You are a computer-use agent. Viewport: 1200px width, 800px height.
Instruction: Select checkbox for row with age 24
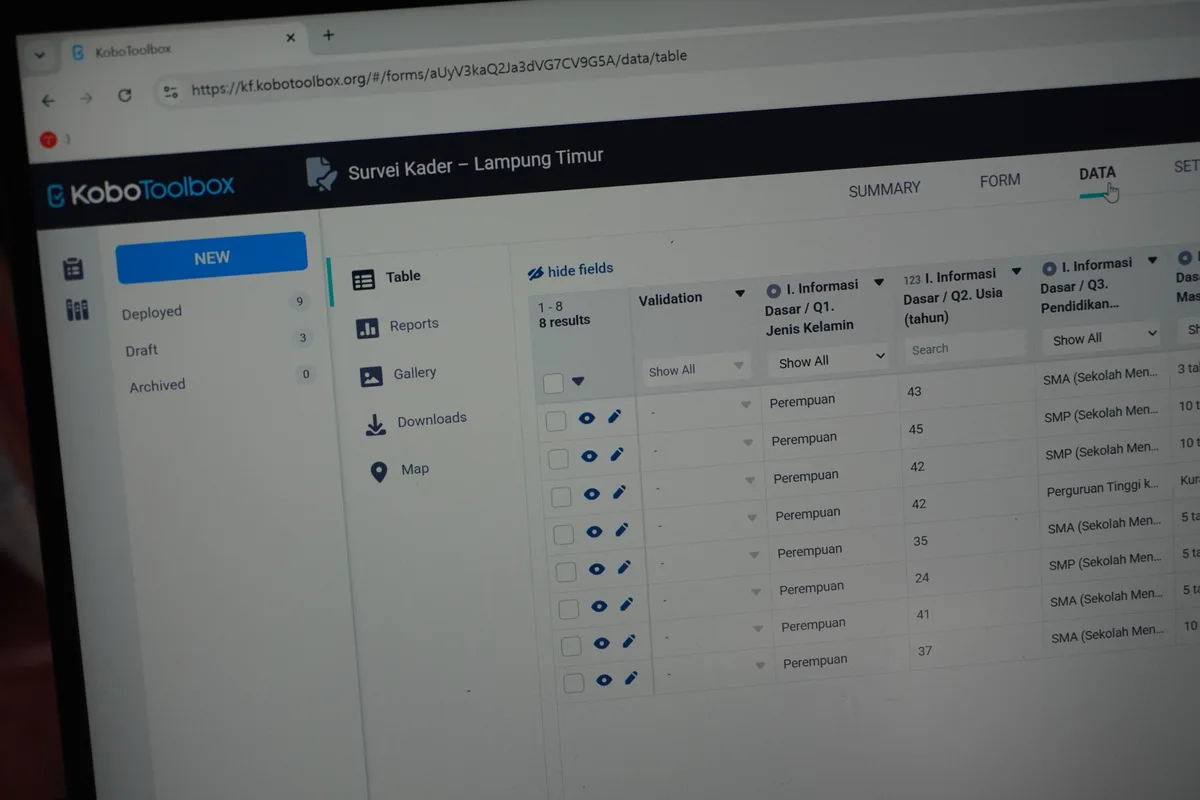tap(568, 609)
